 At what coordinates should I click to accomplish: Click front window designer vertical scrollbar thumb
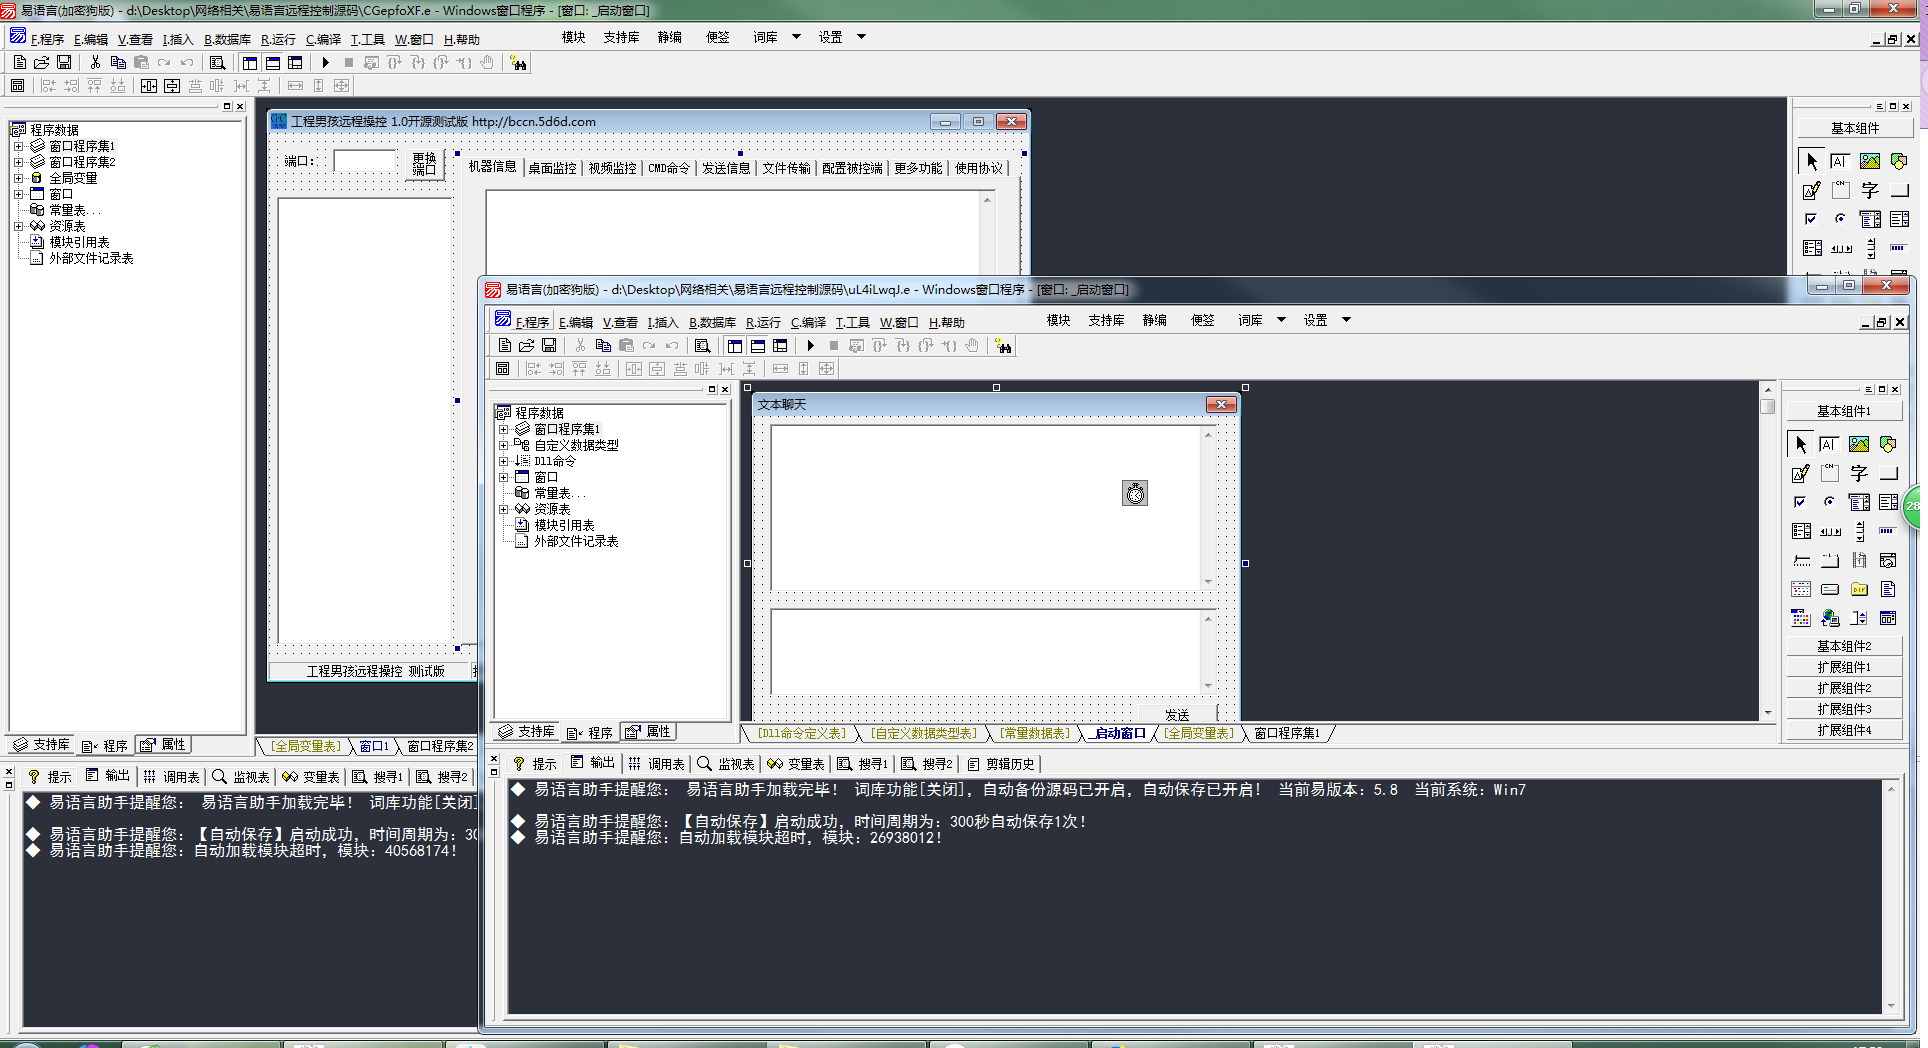point(1767,407)
